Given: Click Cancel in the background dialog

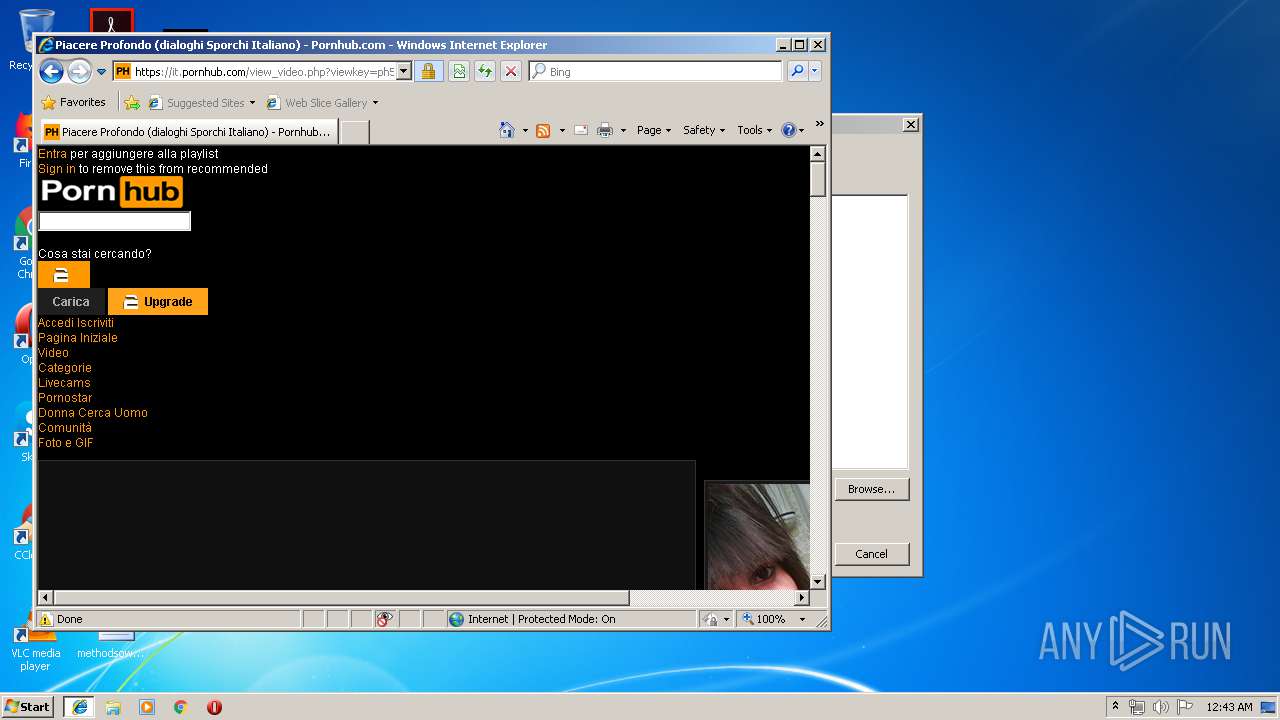Looking at the screenshot, I should (871, 554).
